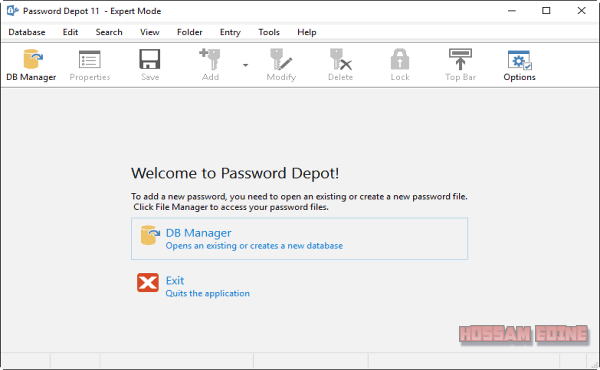Open the Database menu
The image size is (600, 370).
[x=27, y=32]
